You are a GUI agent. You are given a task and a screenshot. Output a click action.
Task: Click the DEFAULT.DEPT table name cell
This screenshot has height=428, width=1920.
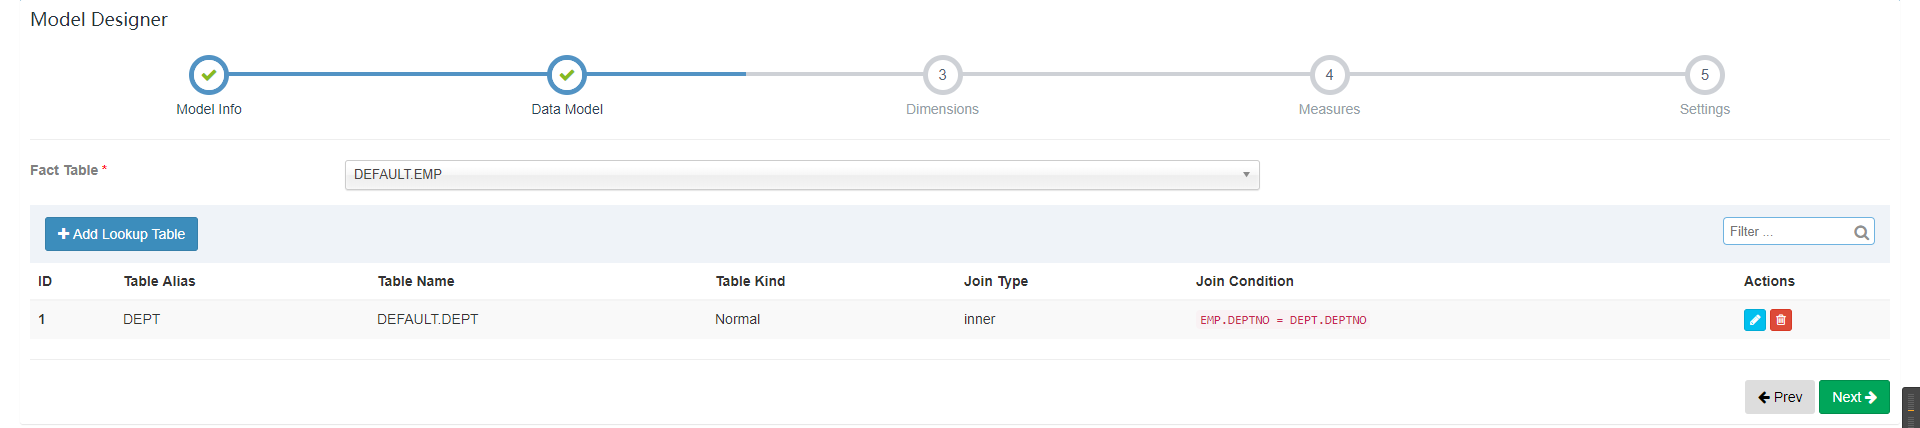click(x=427, y=319)
